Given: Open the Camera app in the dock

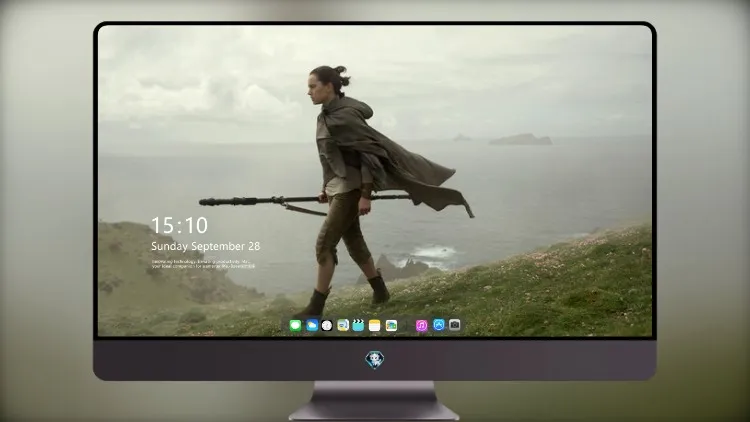Looking at the screenshot, I should (x=455, y=325).
